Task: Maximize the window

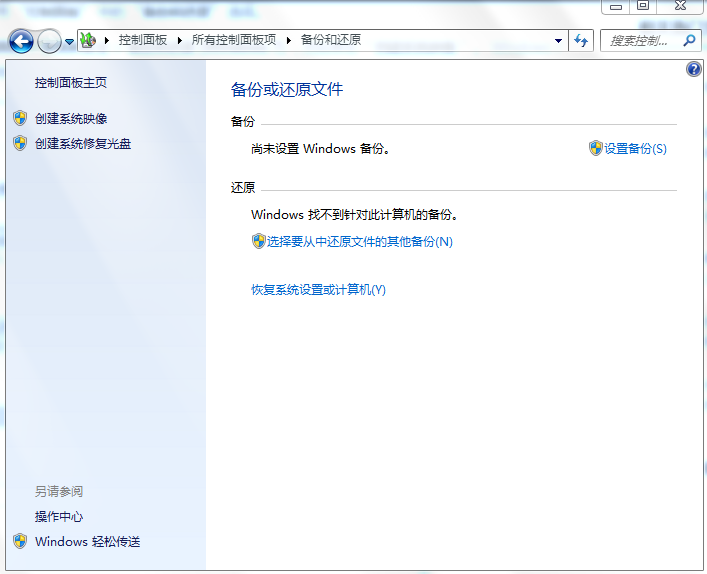Action: (643, 6)
